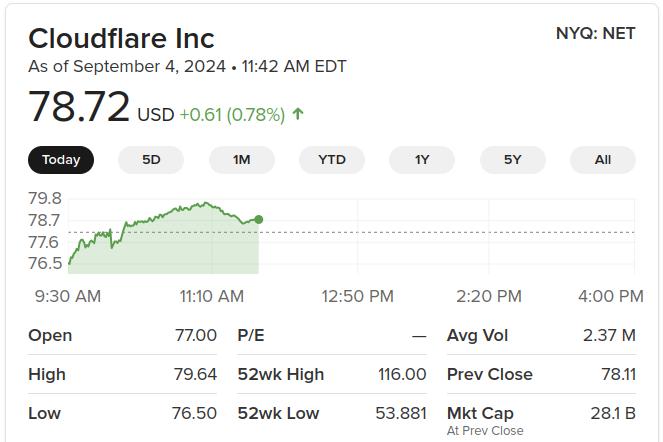Screen dimensions: 663x442
Task: Click the Cloudflare Inc title
Action: click(121, 38)
